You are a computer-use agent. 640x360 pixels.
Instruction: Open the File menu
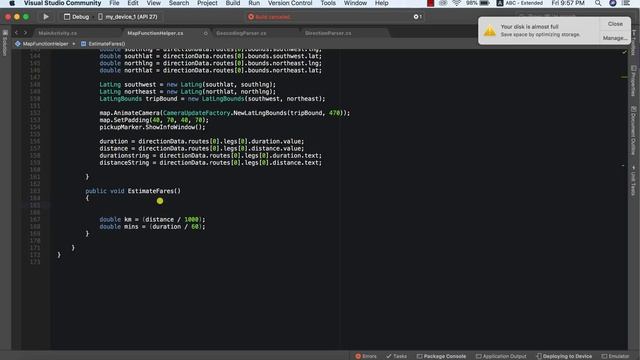[x=114, y=3]
